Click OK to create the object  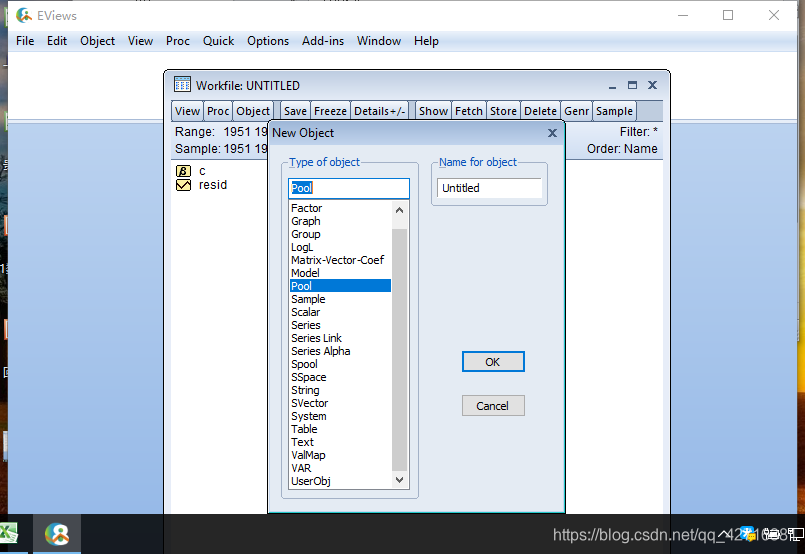493,362
